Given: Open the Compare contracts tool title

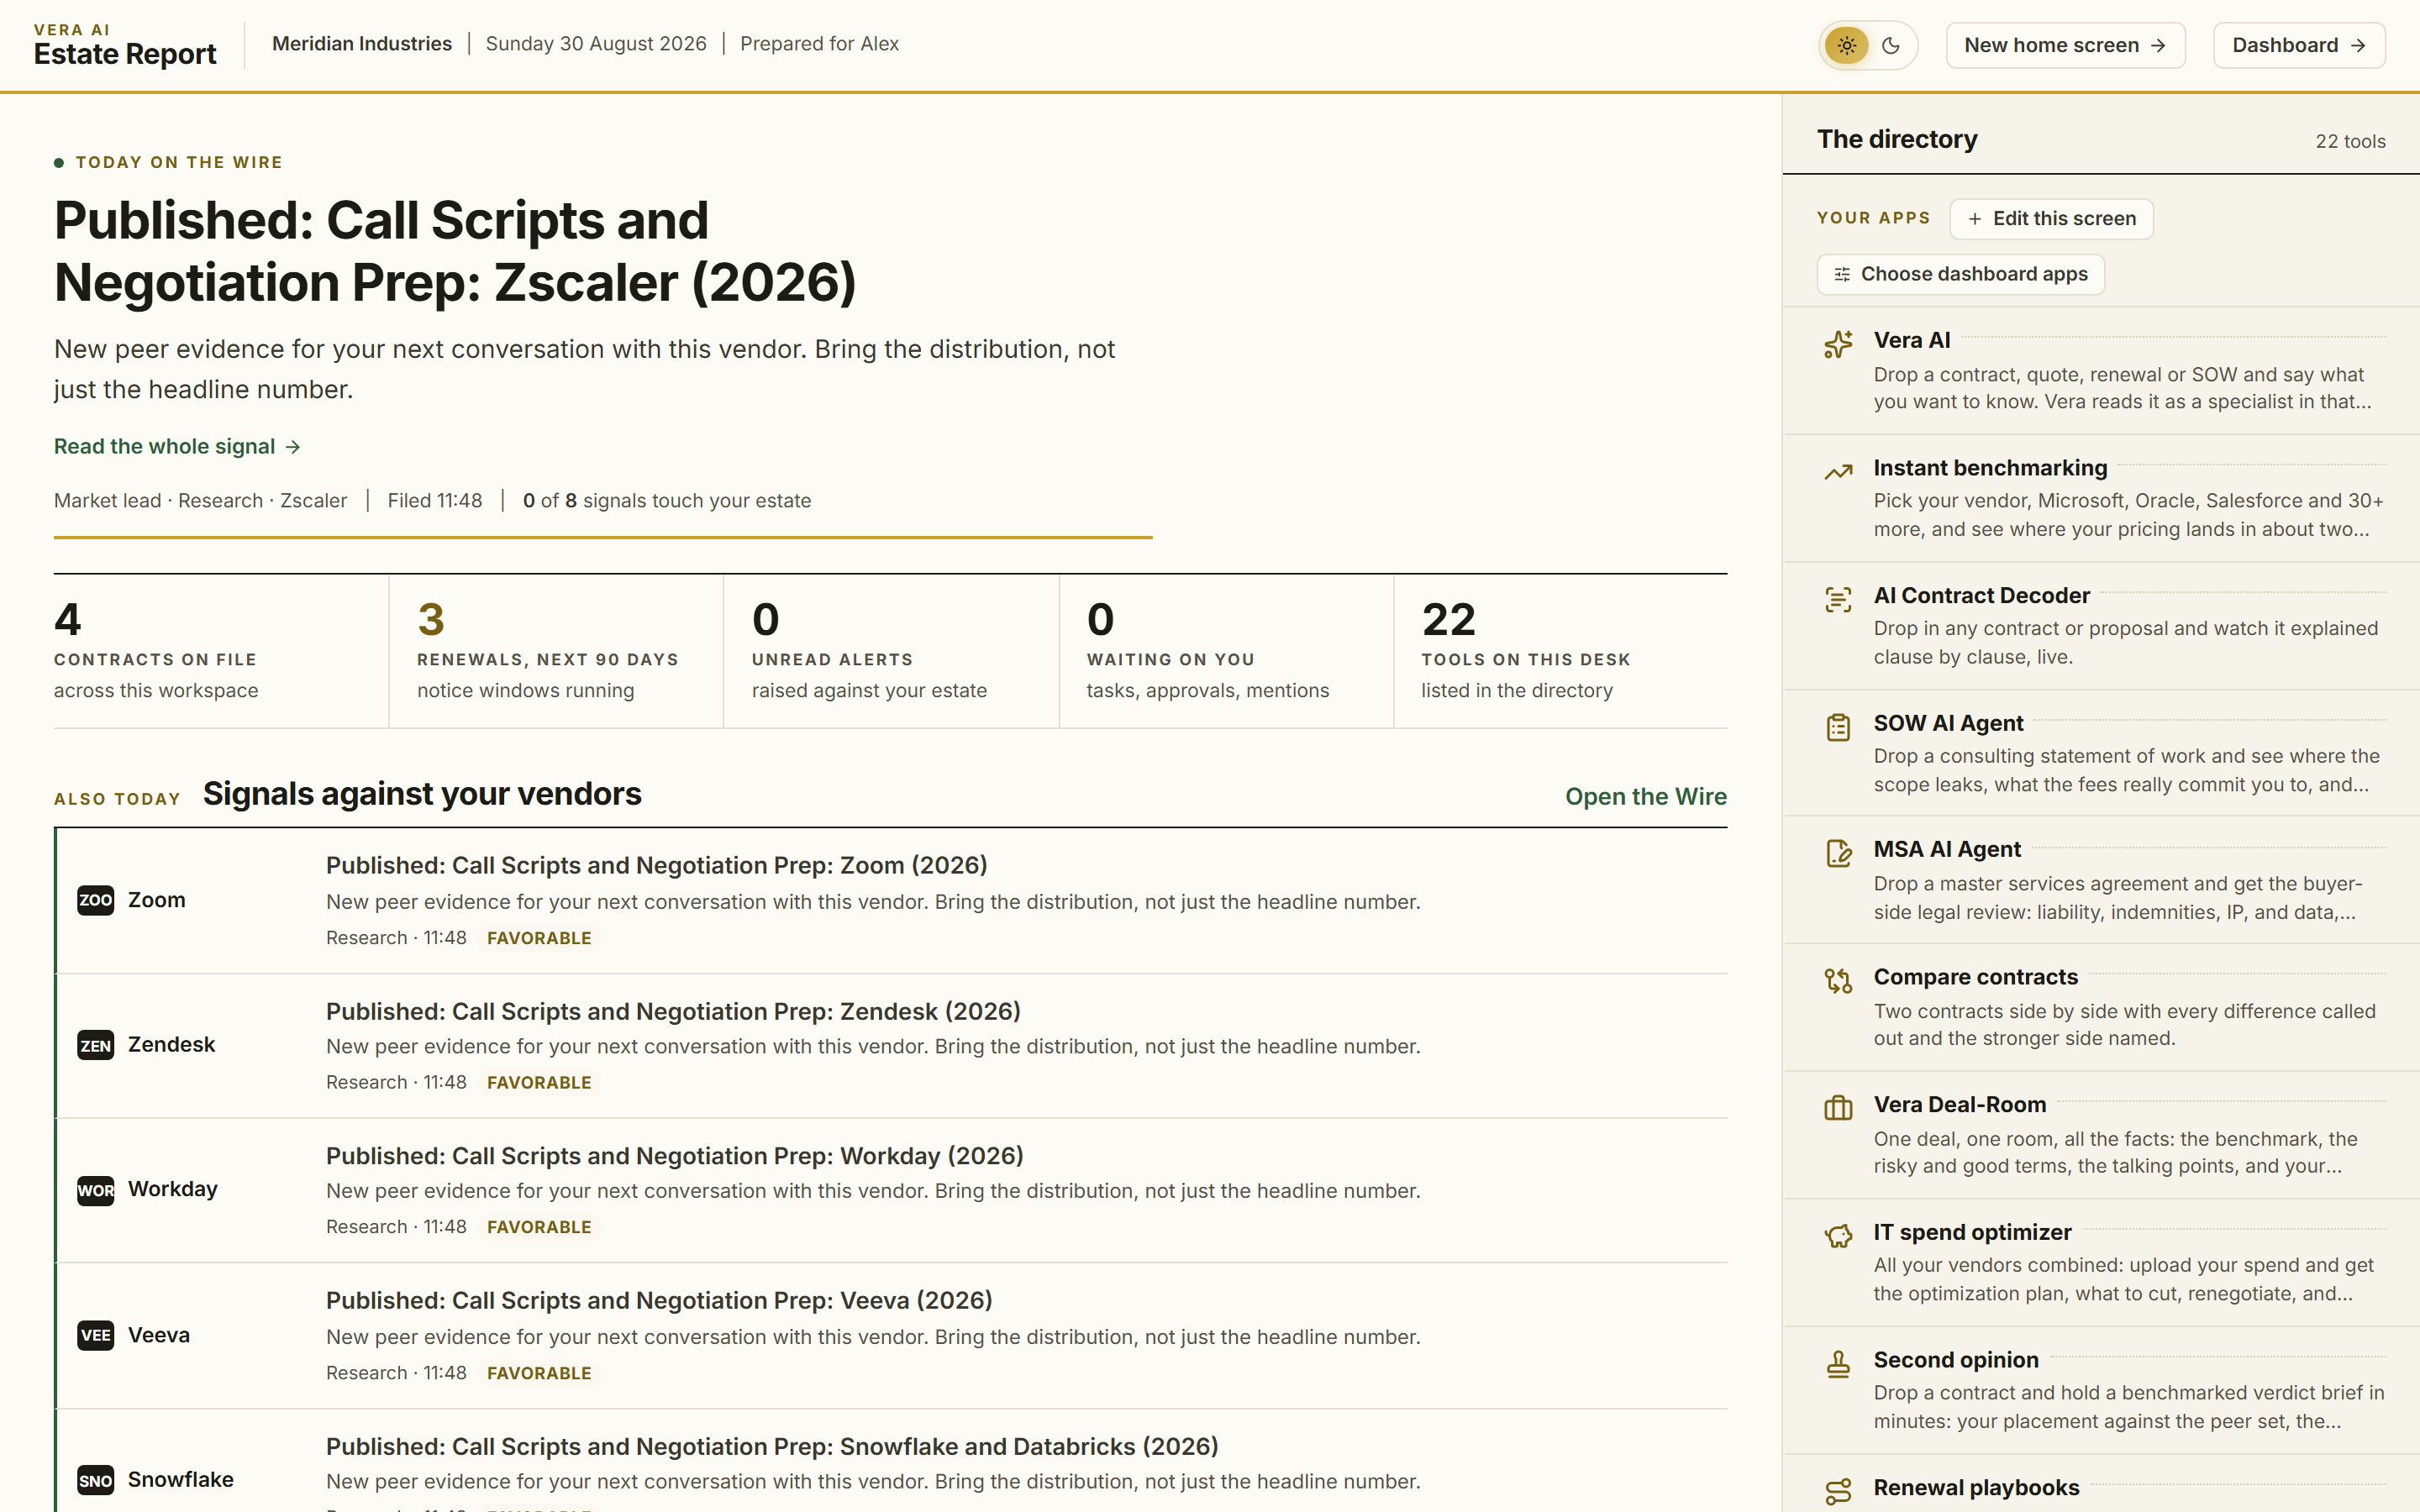Looking at the screenshot, I should (x=1975, y=977).
